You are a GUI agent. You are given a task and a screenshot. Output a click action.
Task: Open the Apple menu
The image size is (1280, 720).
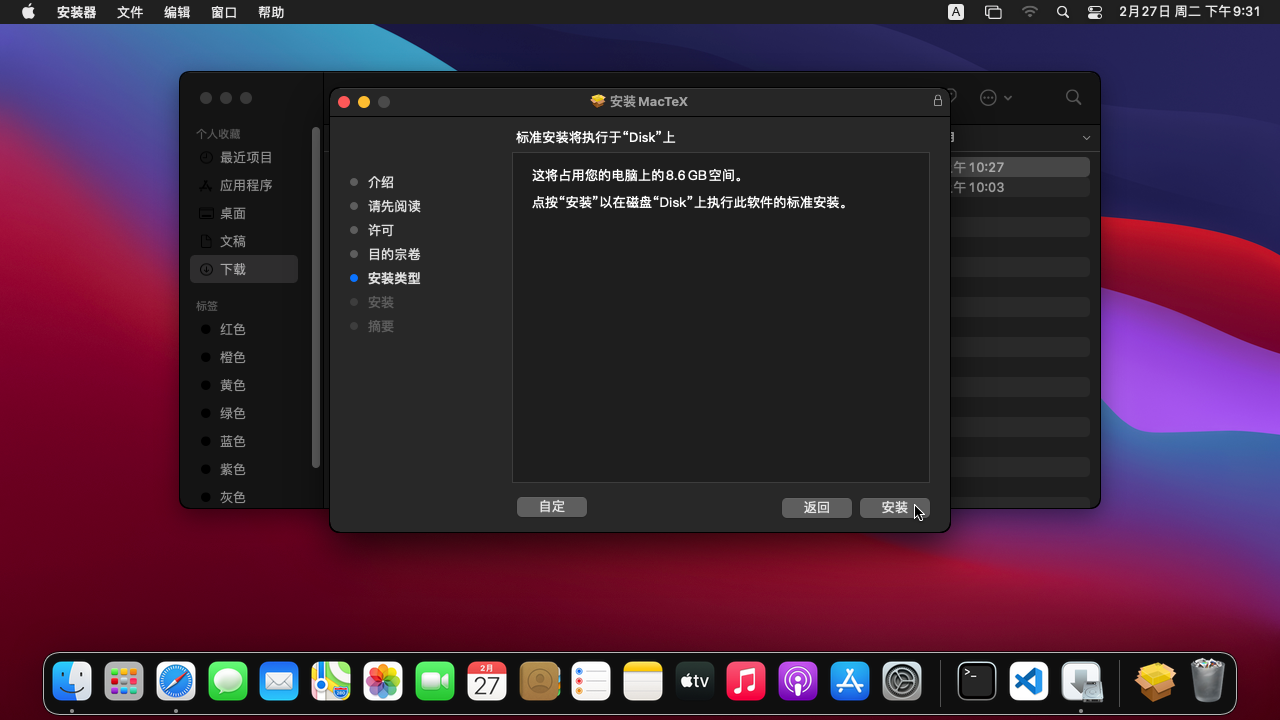(x=28, y=12)
